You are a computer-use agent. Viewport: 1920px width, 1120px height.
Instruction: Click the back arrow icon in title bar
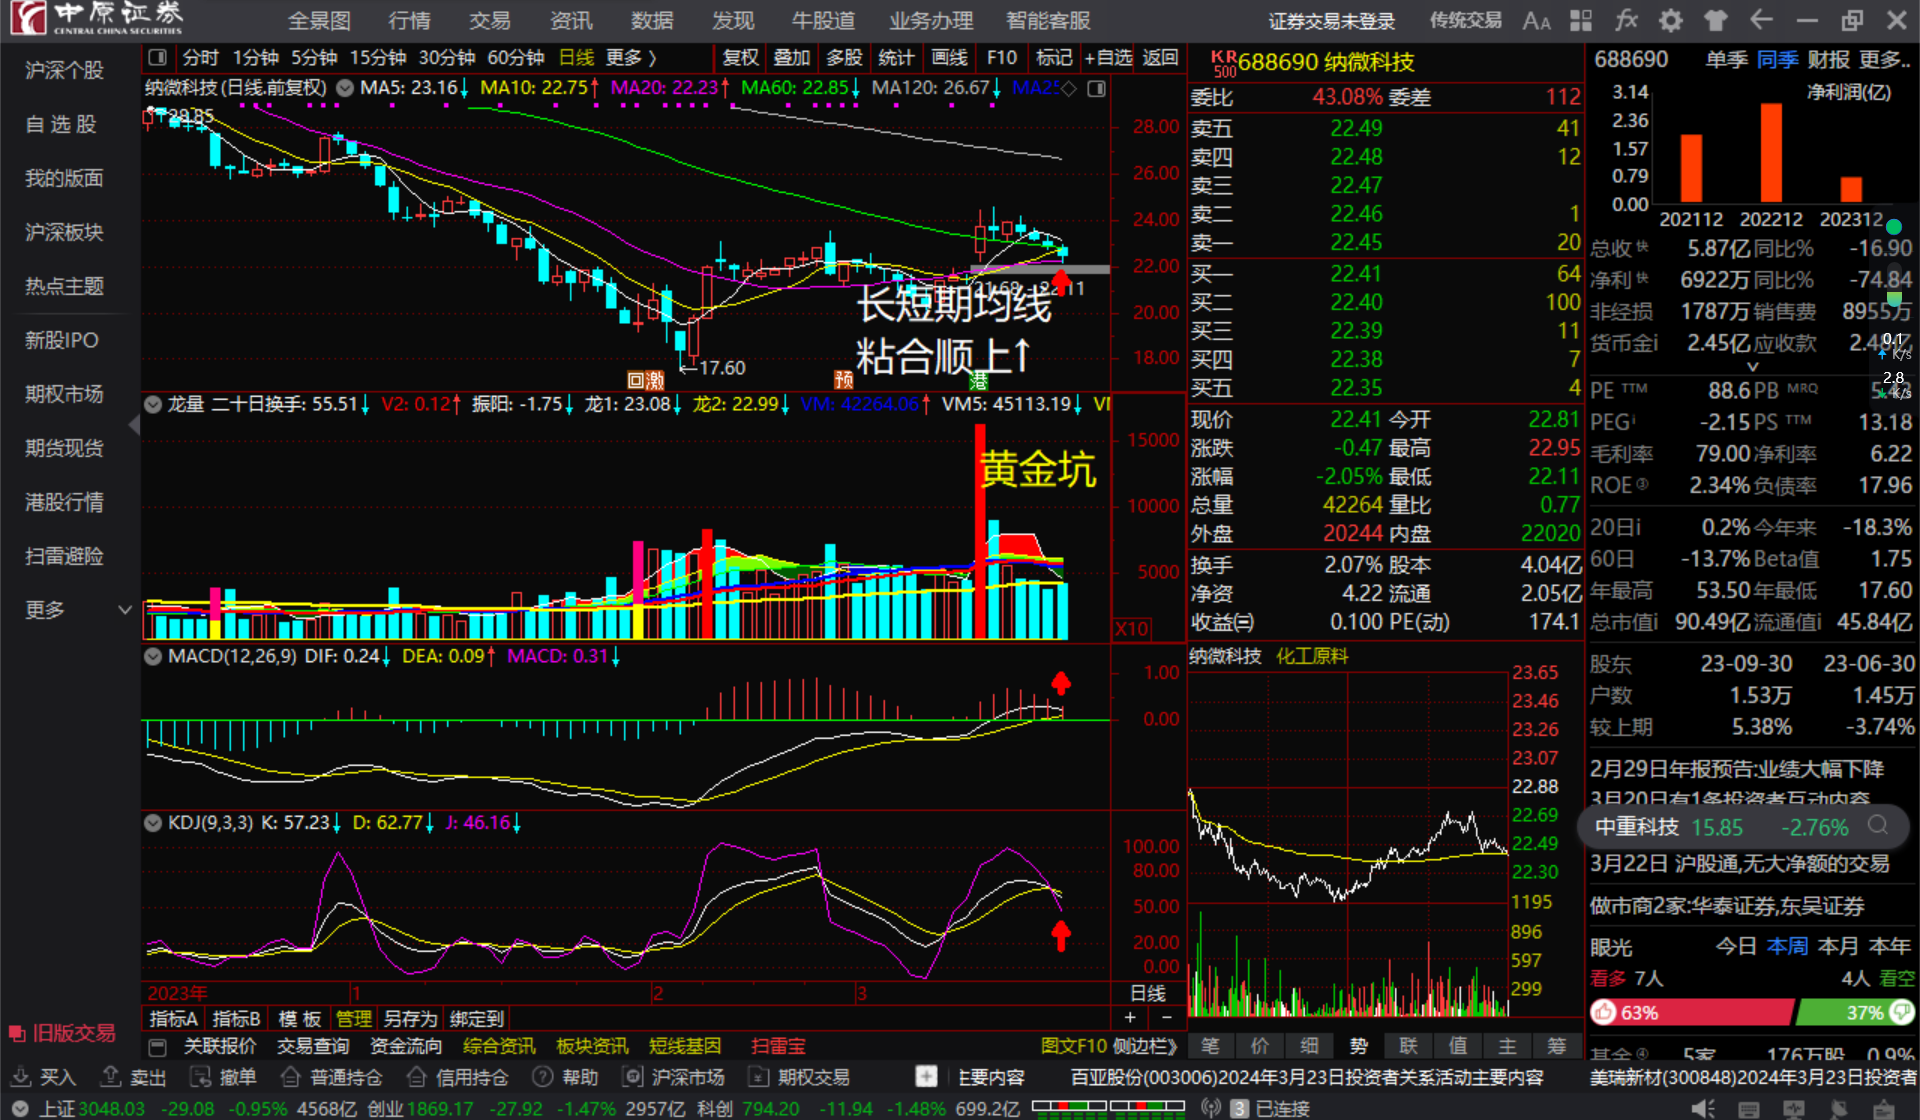1761,20
